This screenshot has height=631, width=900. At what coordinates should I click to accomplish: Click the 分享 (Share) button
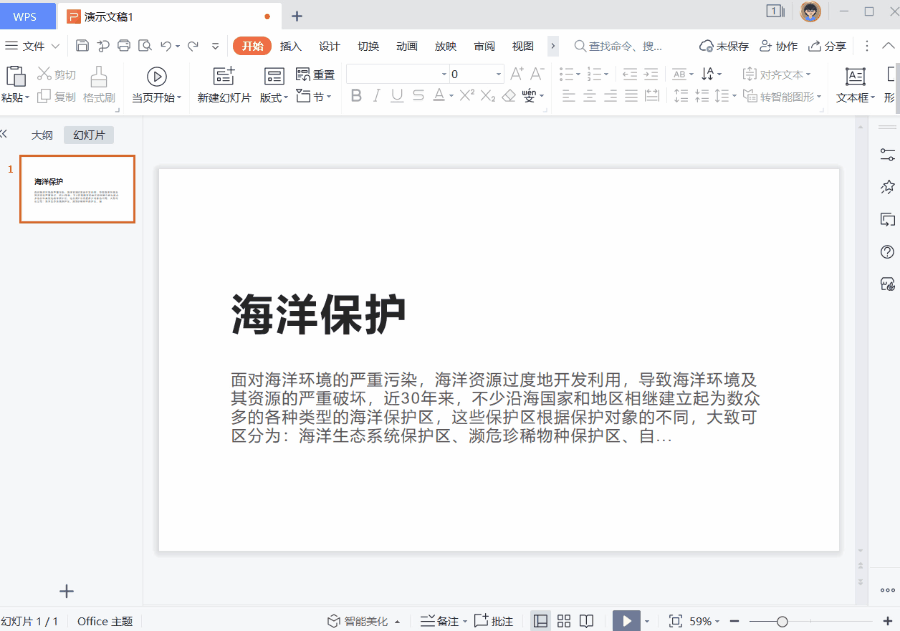(827, 46)
